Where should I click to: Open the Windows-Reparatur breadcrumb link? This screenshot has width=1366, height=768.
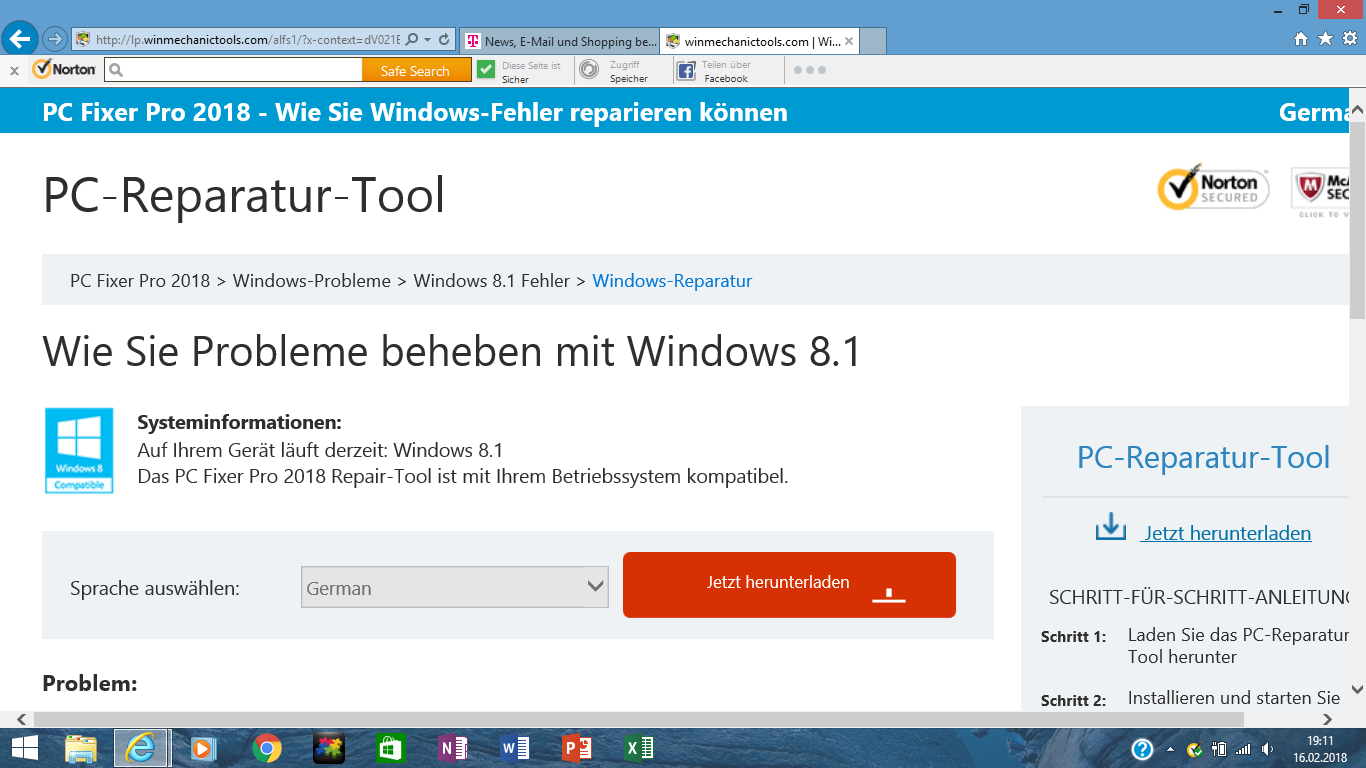(x=672, y=281)
